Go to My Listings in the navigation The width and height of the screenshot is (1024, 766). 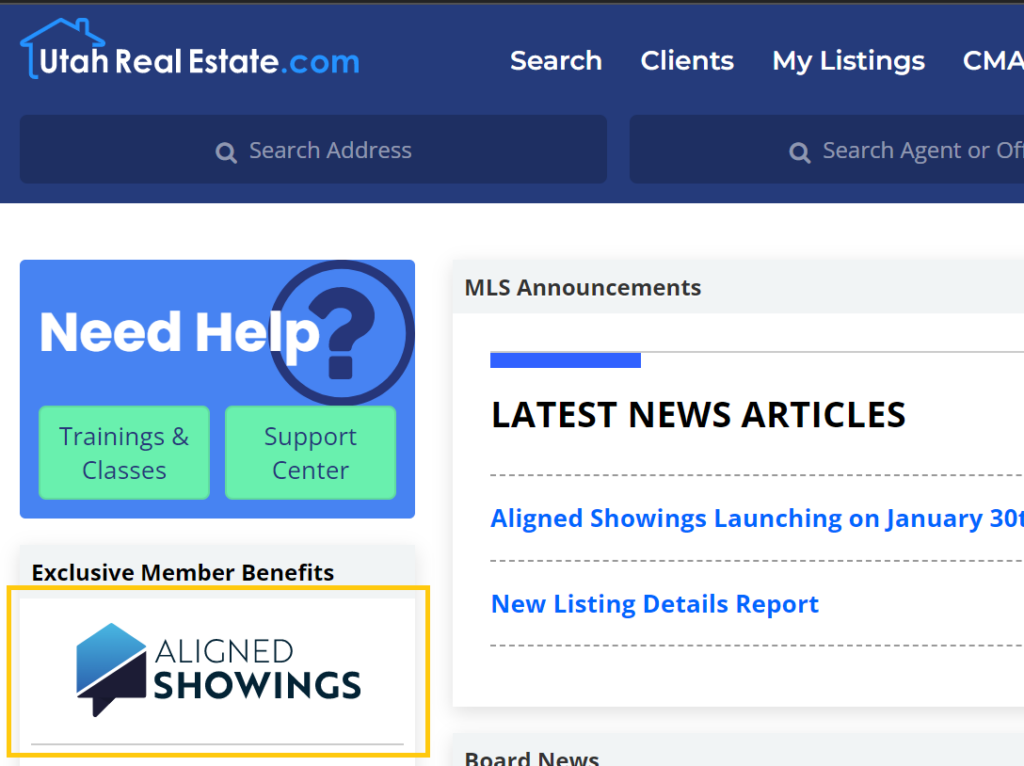[848, 61]
